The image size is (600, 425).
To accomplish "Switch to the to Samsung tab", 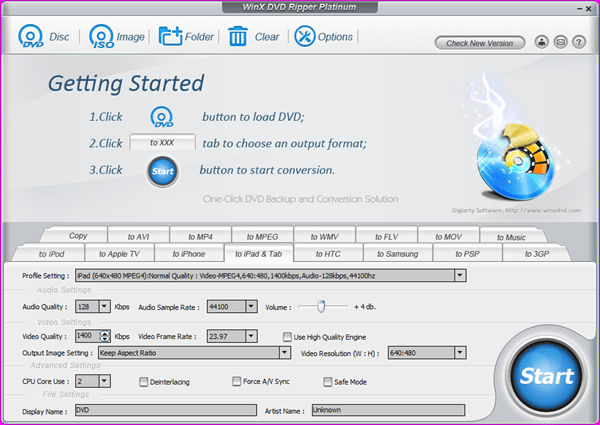I will coord(398,254).
